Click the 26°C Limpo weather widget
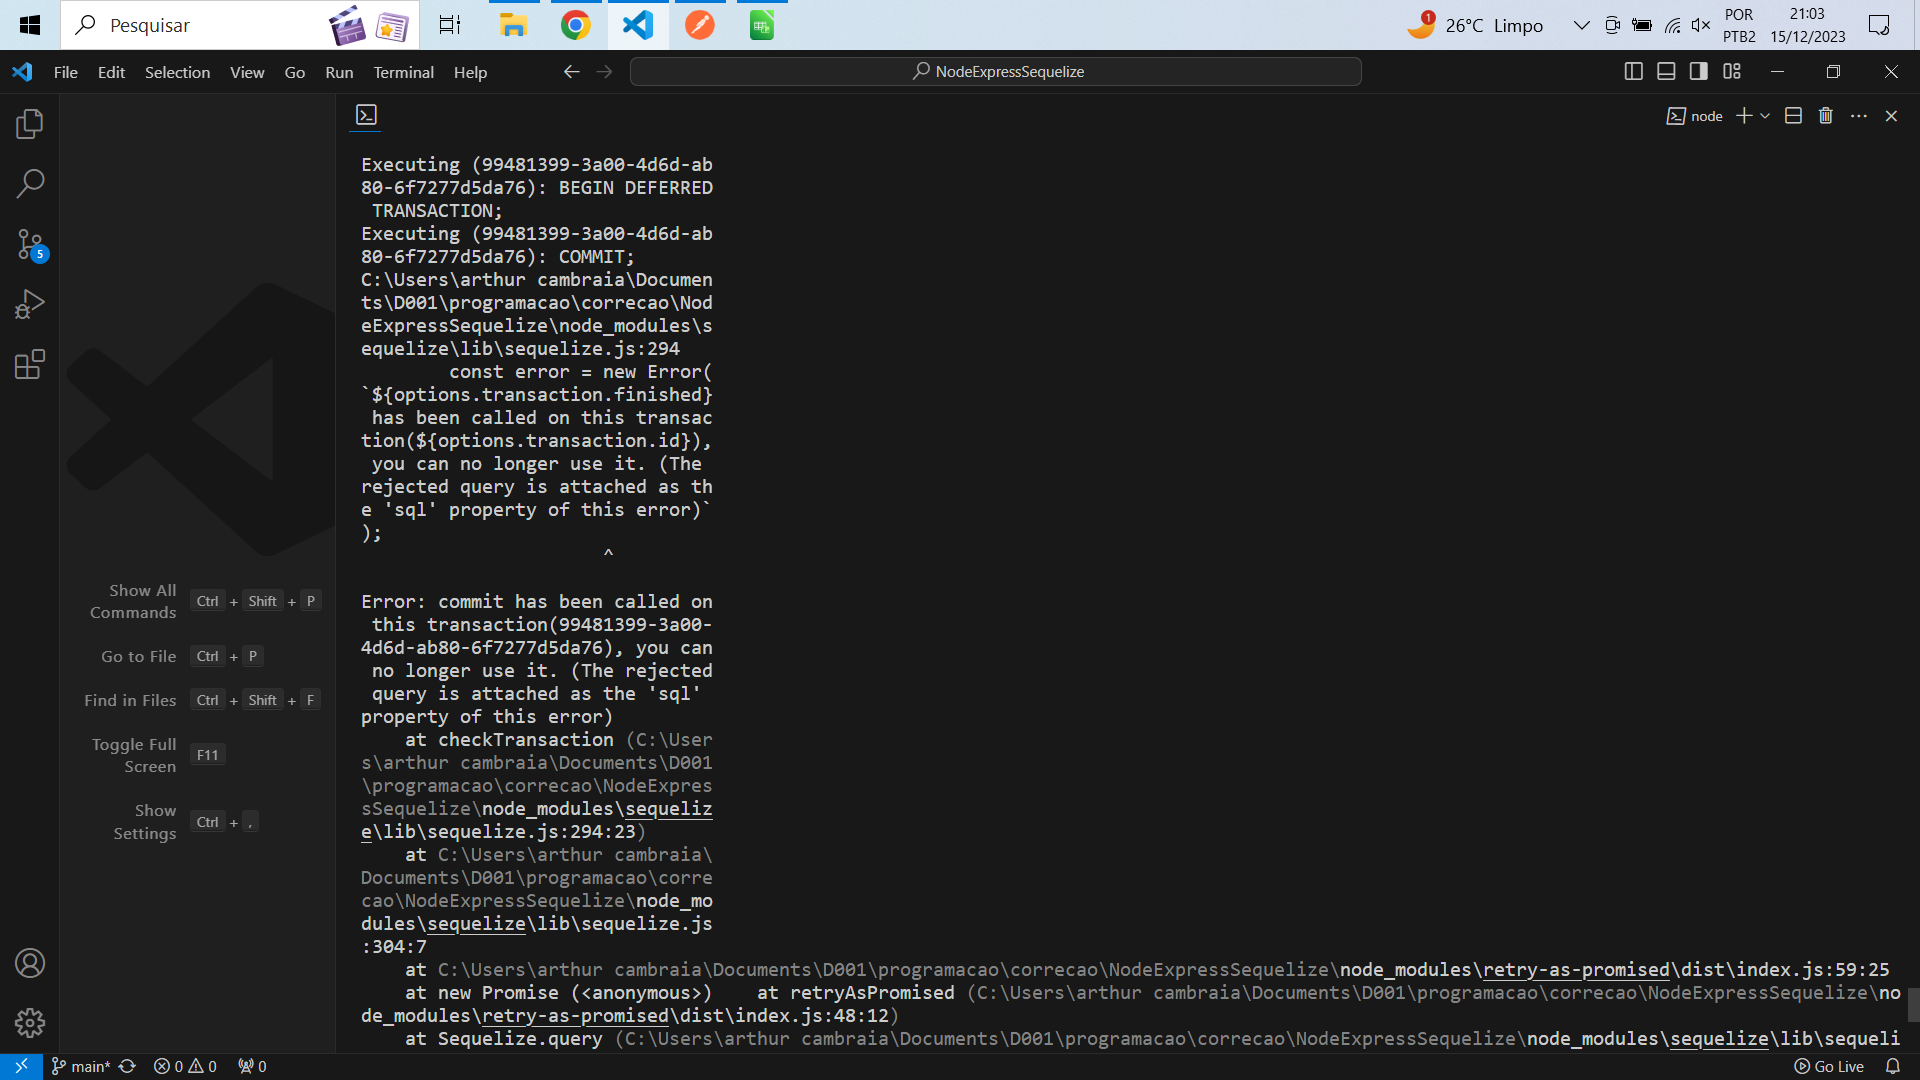Screen dimensions: 1920x1080 (1475, 25)
